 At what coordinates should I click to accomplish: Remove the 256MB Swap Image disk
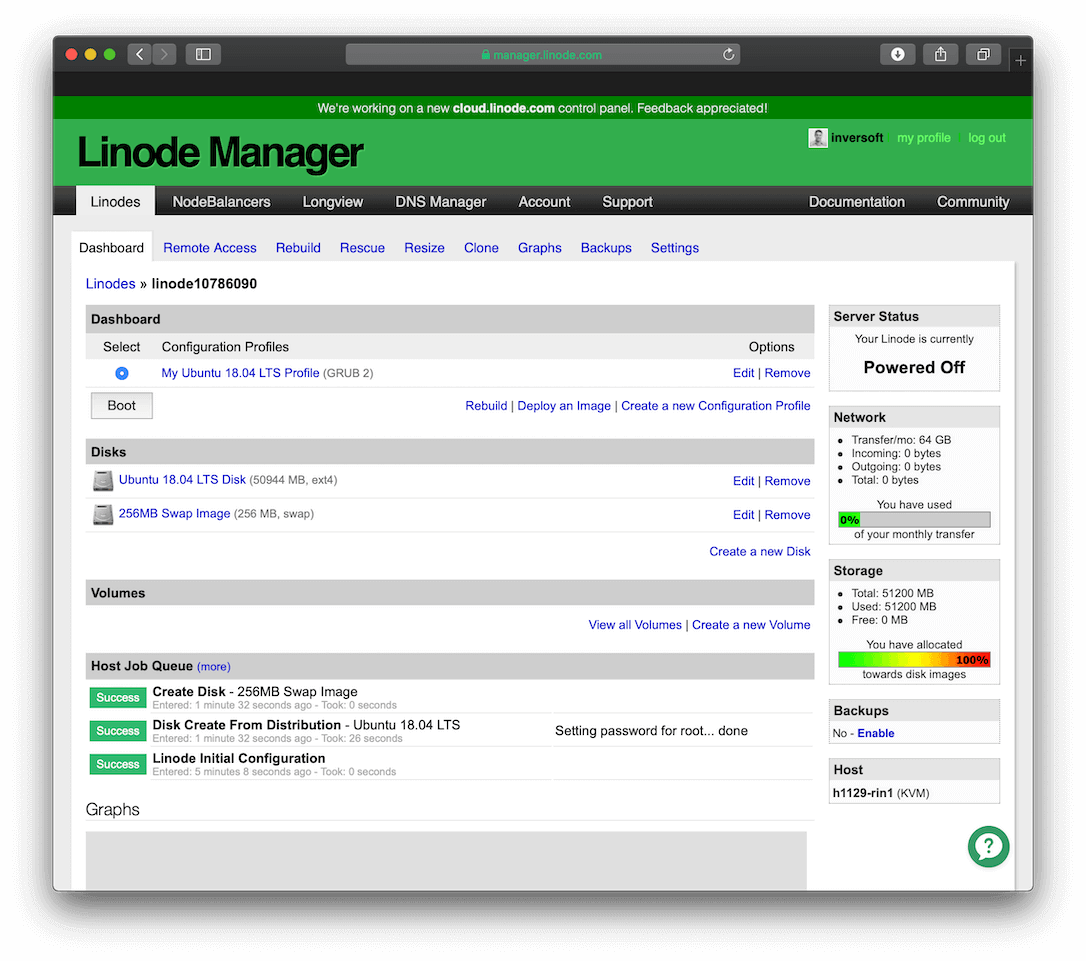click(x=787, y=515)
